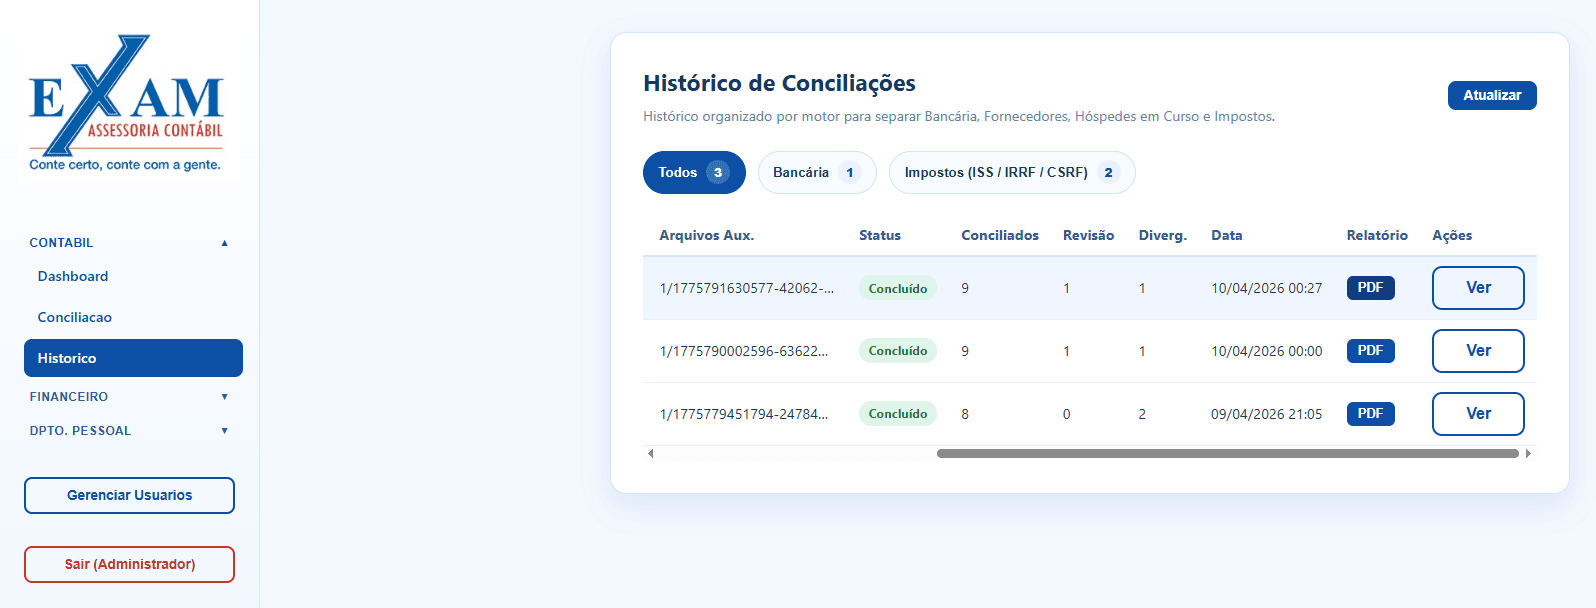Click the Status column header
The width and height of the screenshot is (1596, 608).
tap(880, 235)
